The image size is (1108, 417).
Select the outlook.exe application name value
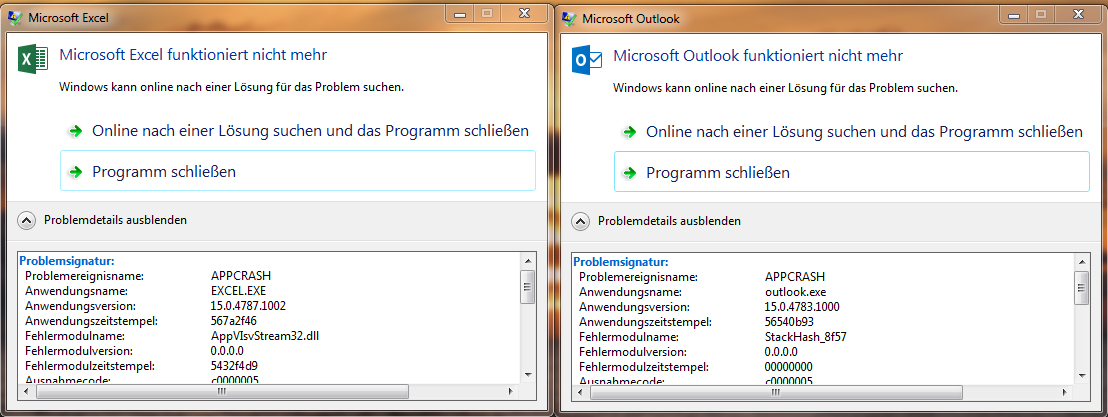point(795,291)
